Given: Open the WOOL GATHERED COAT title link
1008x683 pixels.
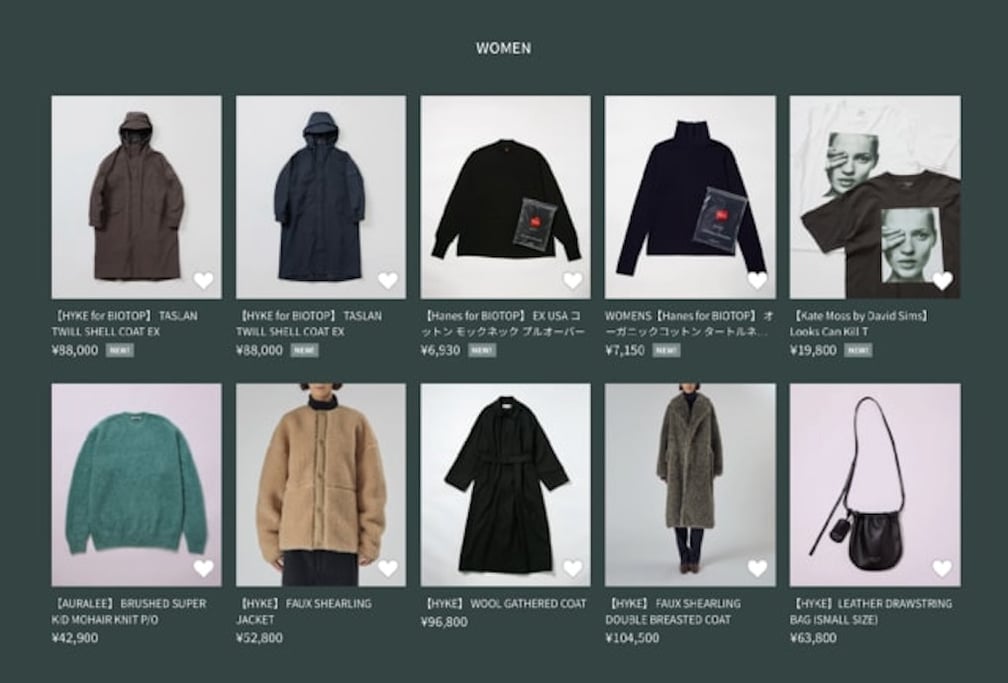Looking at the screenshot, I should (x=505, y=604).
